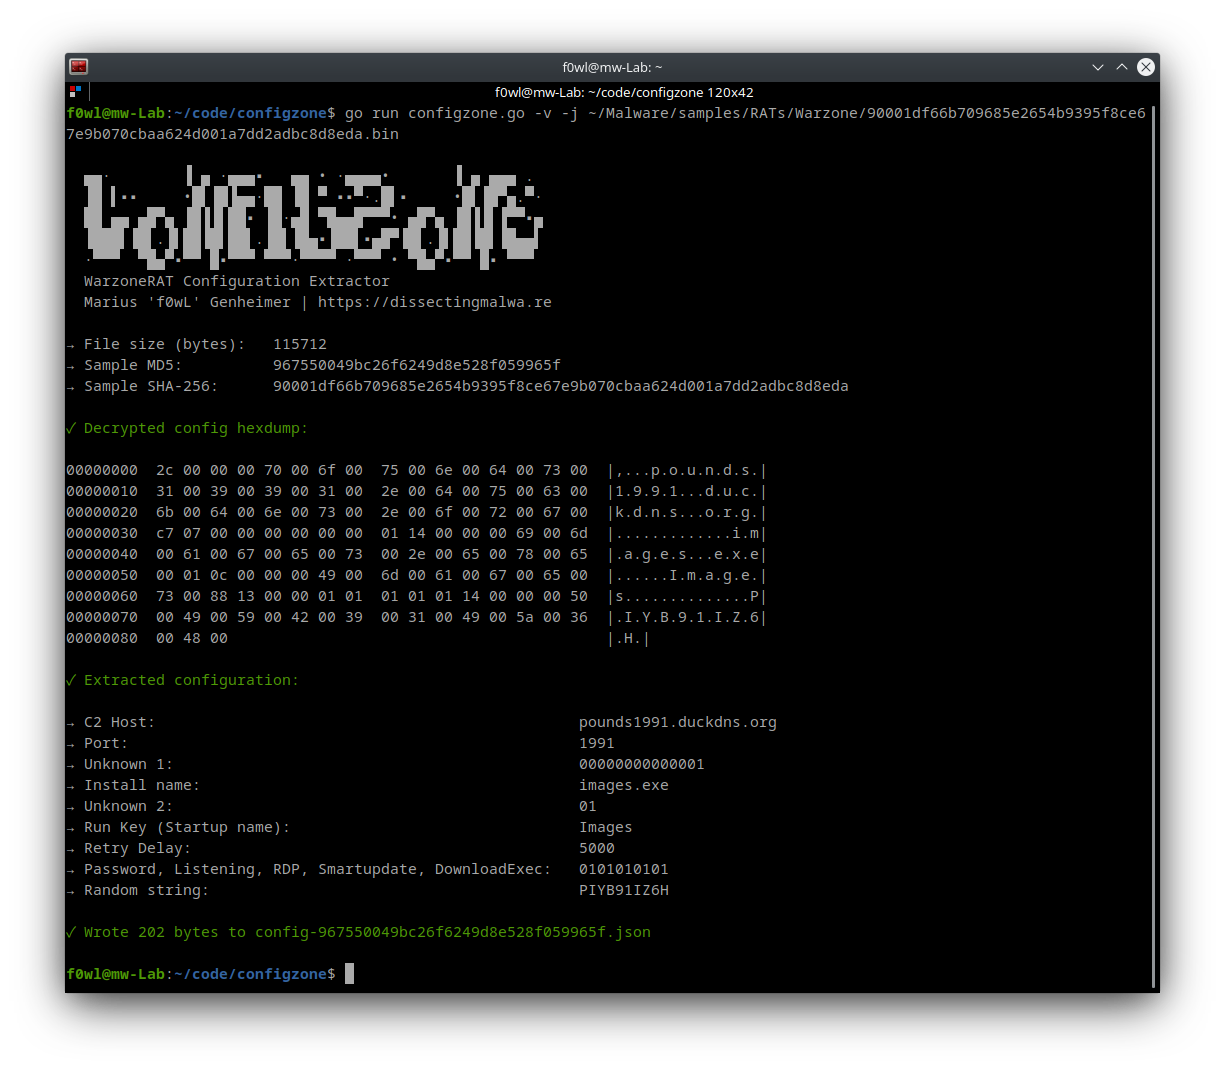
Task: Click the terminal app icon in title bar
Action: 79,67
